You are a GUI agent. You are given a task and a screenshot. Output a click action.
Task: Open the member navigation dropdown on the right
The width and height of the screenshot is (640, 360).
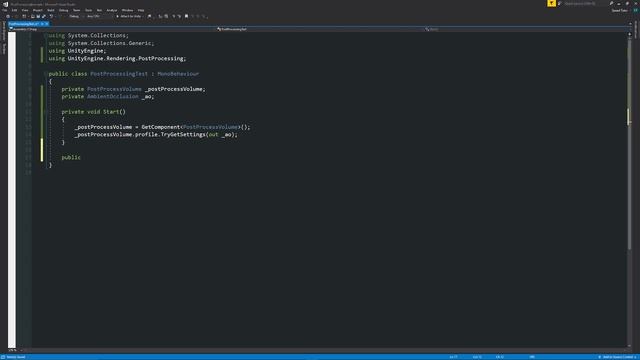[x=527, y=29]
